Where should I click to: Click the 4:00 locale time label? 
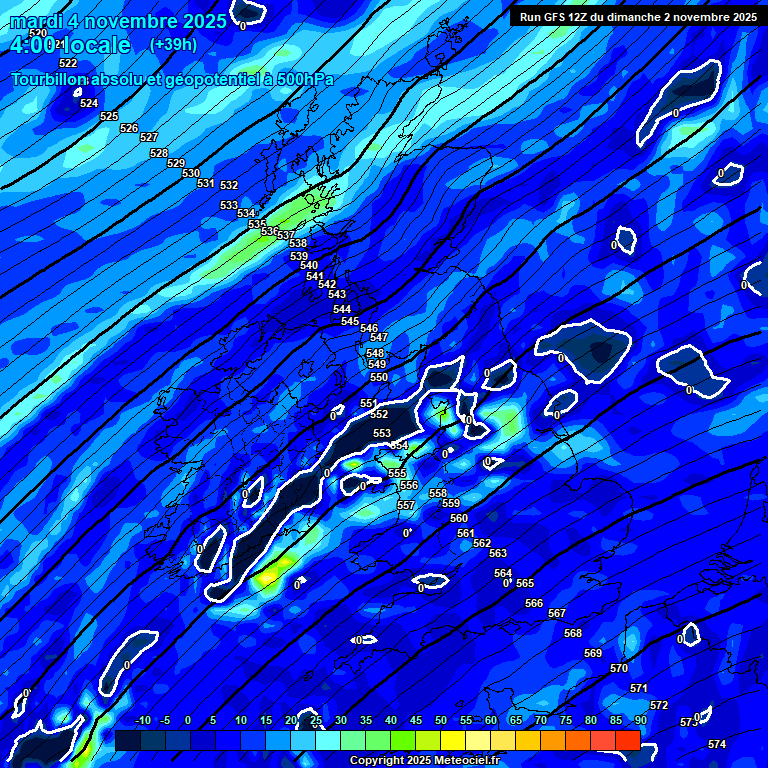click(70, 46)
